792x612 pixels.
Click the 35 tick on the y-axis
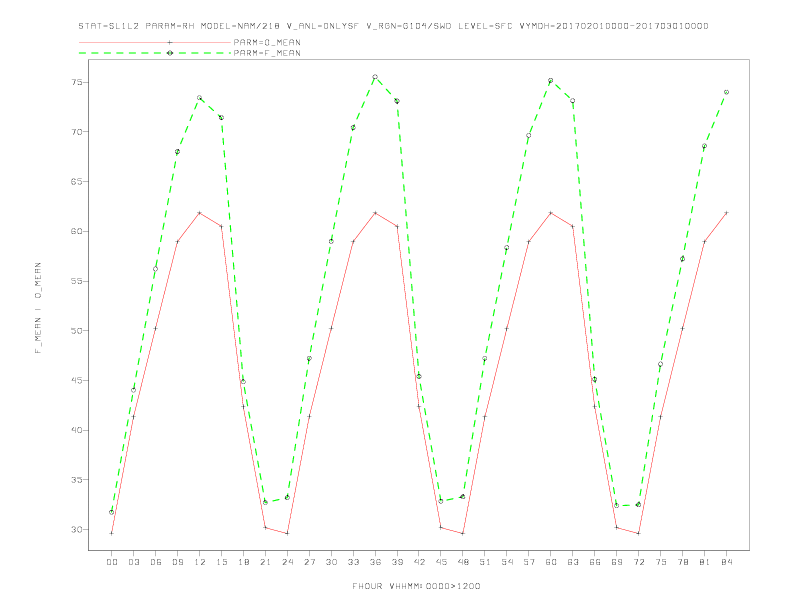[x=77, y=480]
